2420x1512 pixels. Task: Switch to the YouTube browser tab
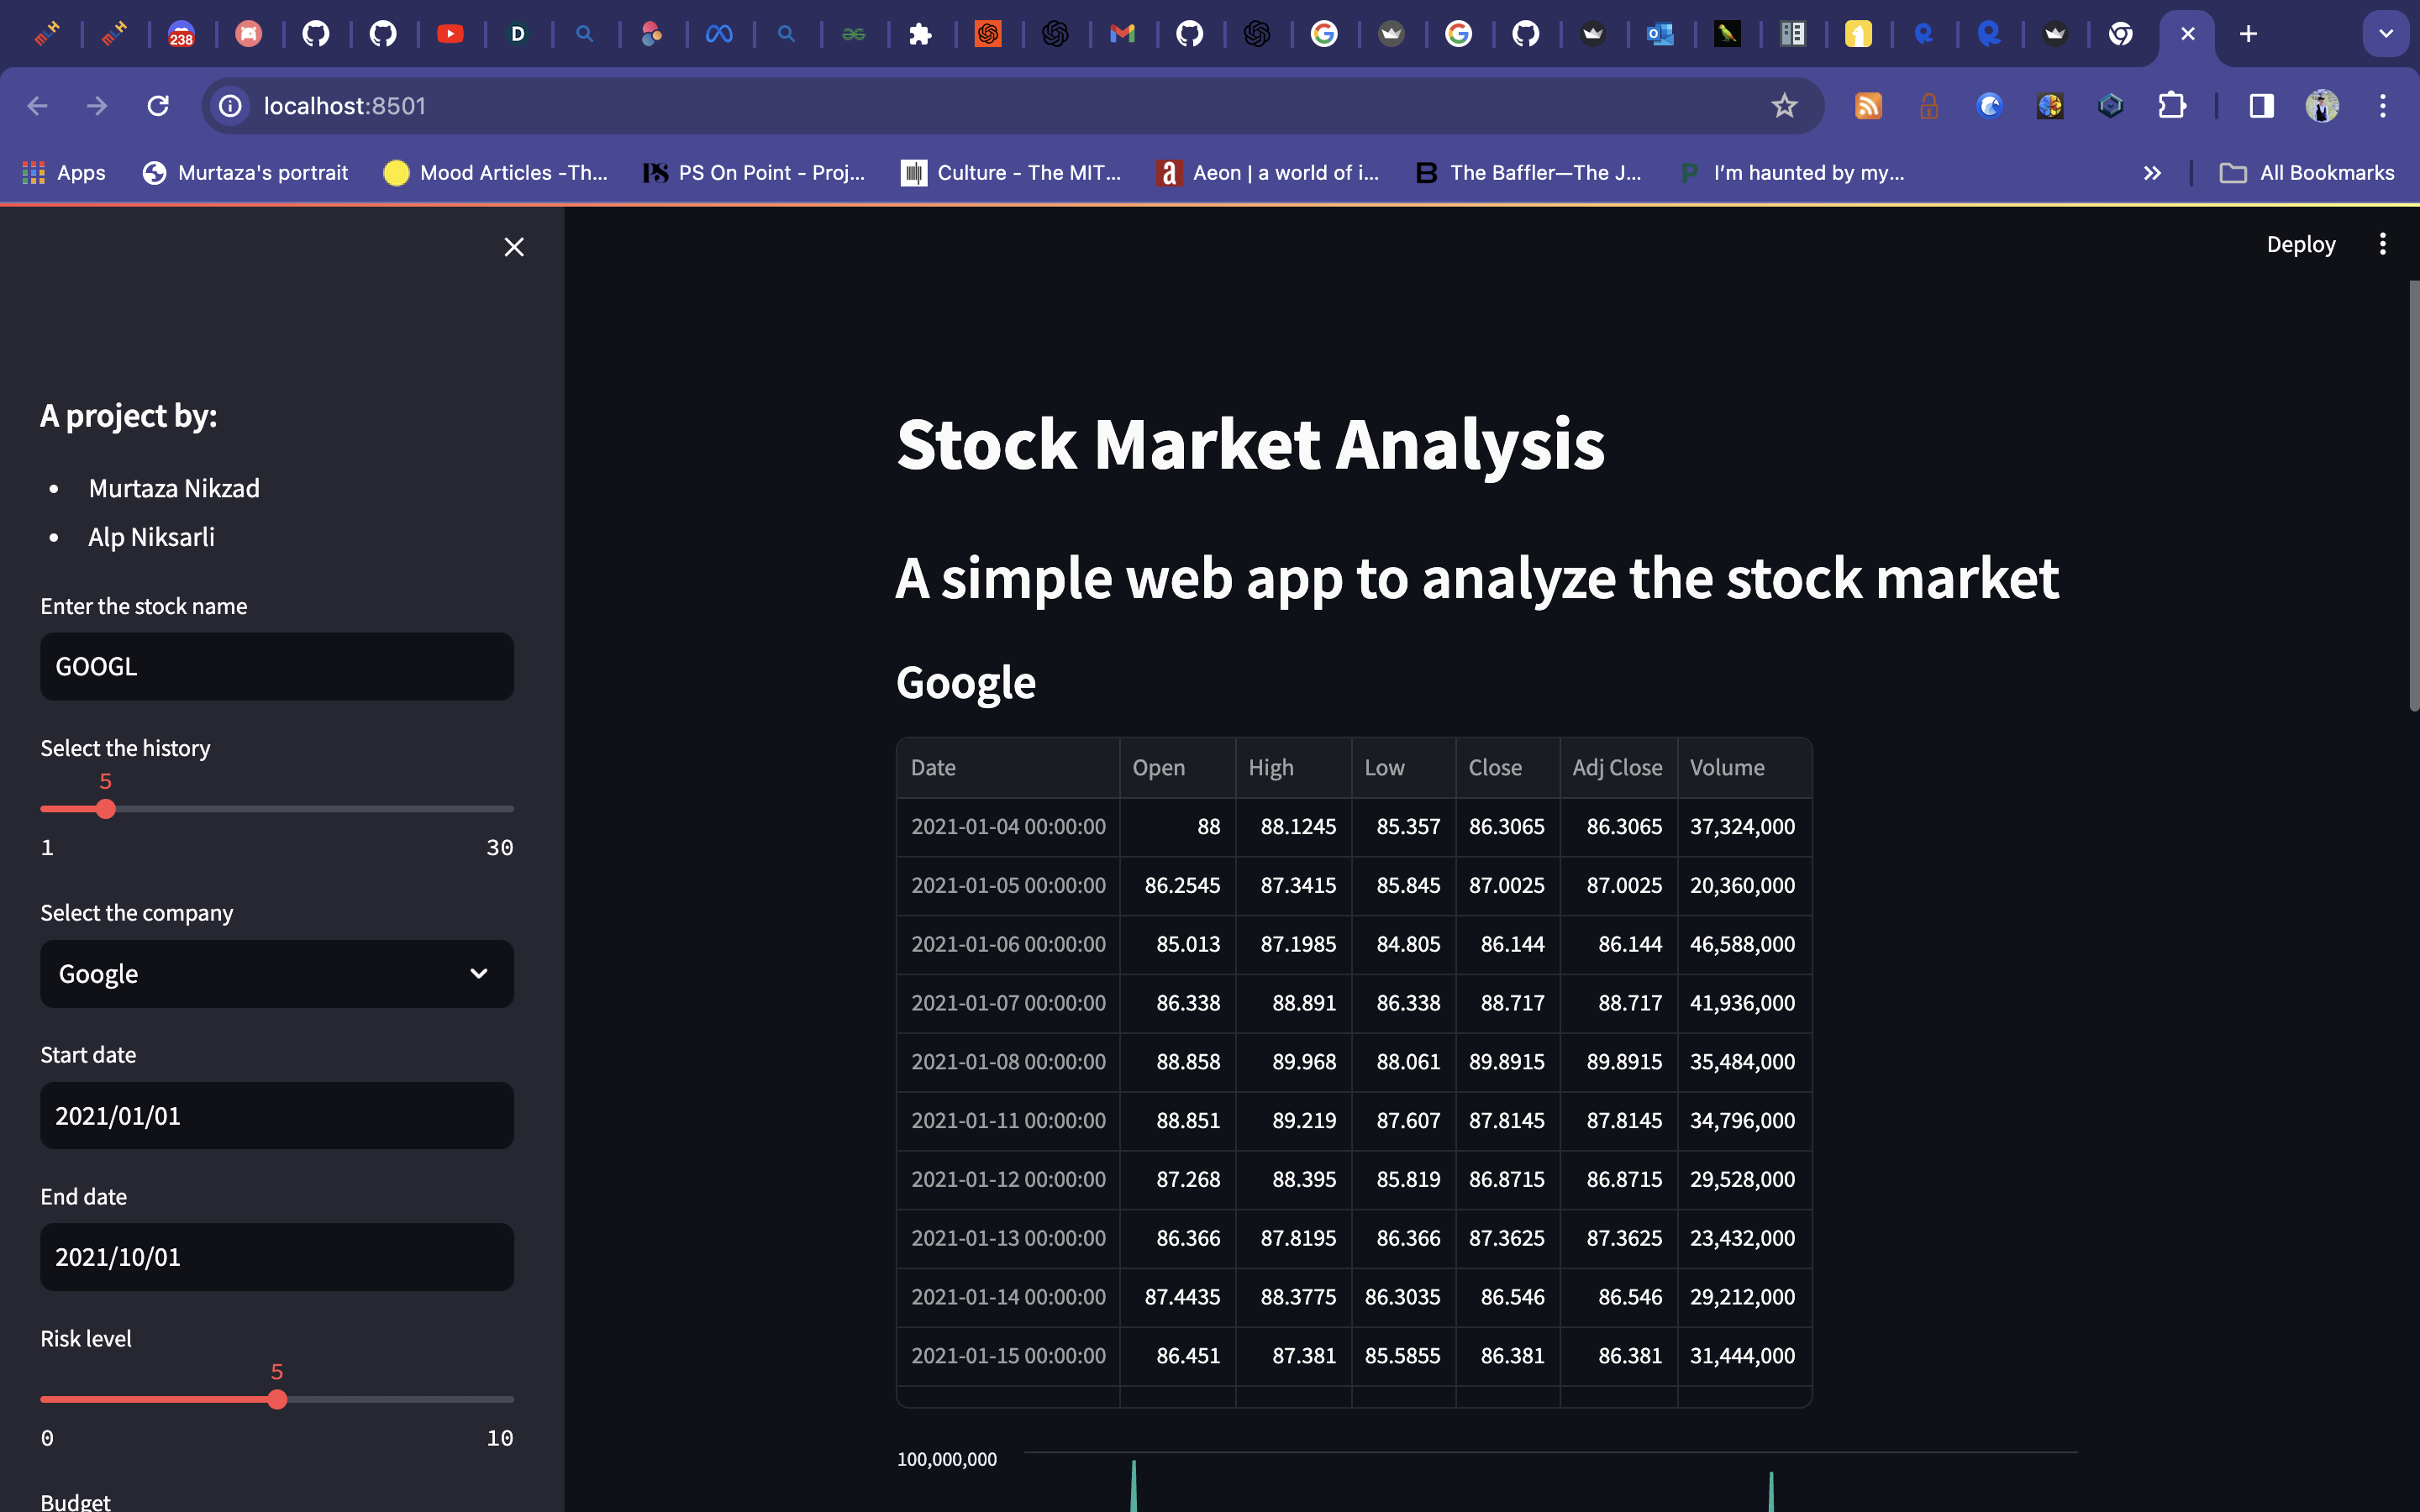point(450,34)
